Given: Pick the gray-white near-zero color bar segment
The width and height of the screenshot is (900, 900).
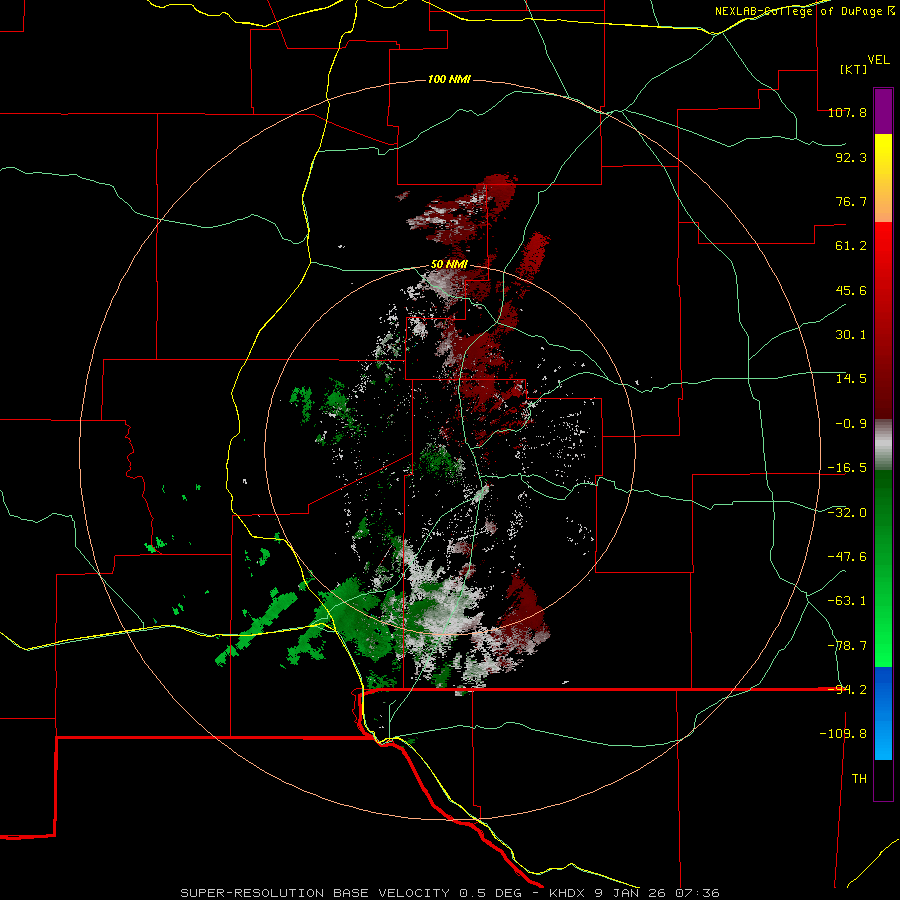Looking at the screenshot, I should tap(883, 445).
